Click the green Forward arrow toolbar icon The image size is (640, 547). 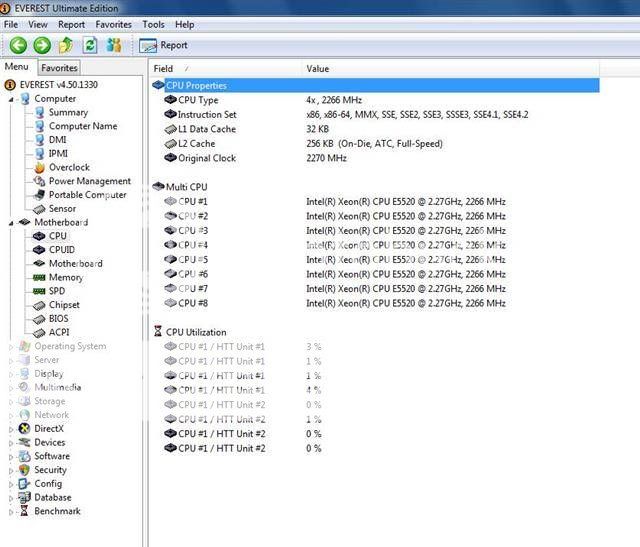point(42,45)
